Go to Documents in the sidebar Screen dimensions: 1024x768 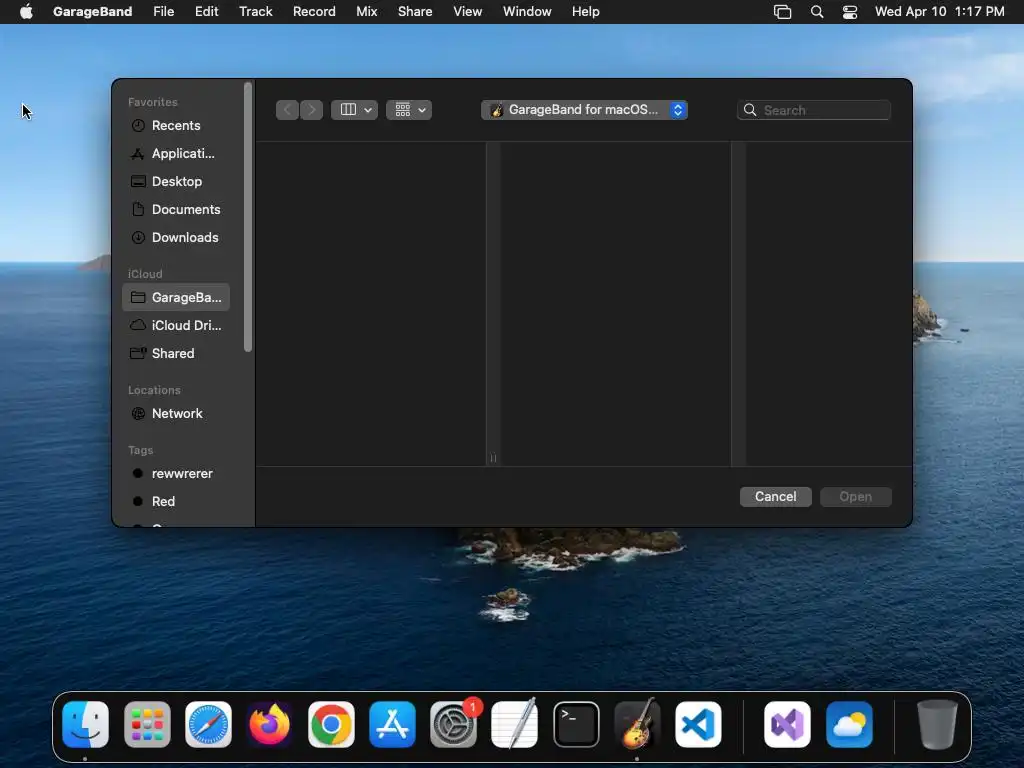(175, 210)
